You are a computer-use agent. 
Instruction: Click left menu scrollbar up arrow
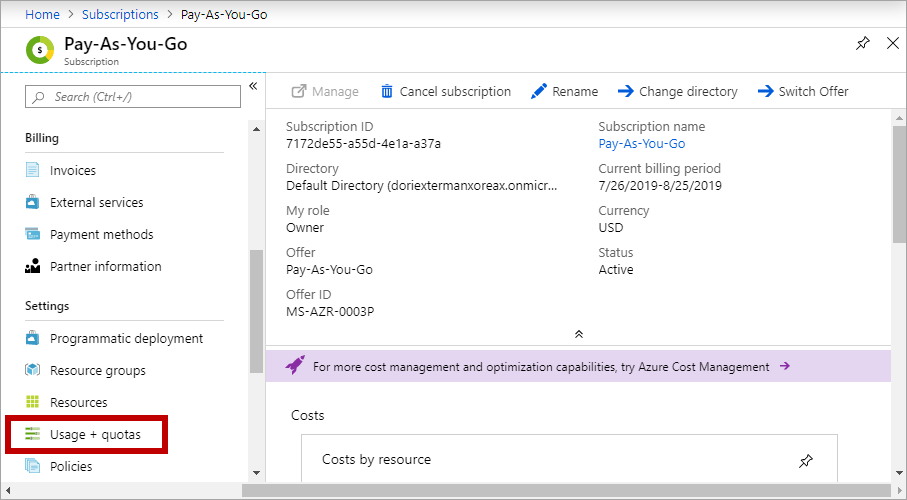[x=256, y=128]
